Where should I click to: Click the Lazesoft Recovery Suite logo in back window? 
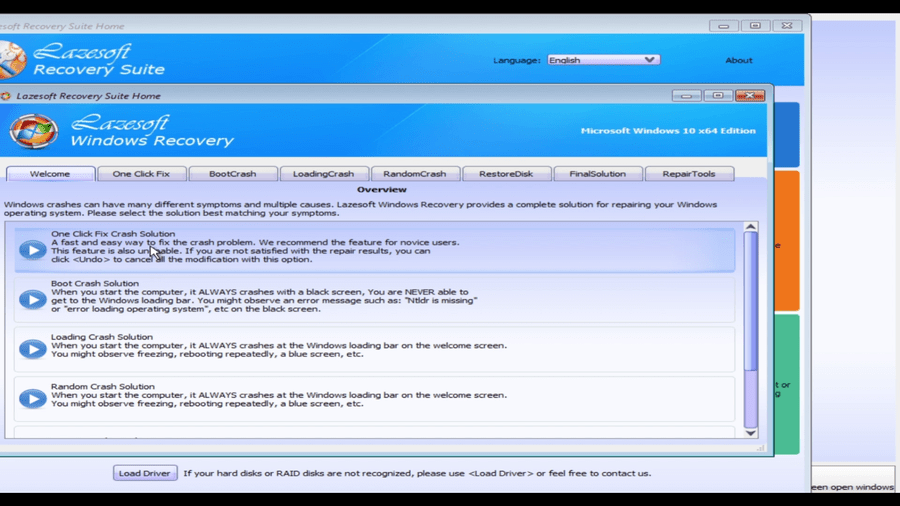[x=12, y=60]
